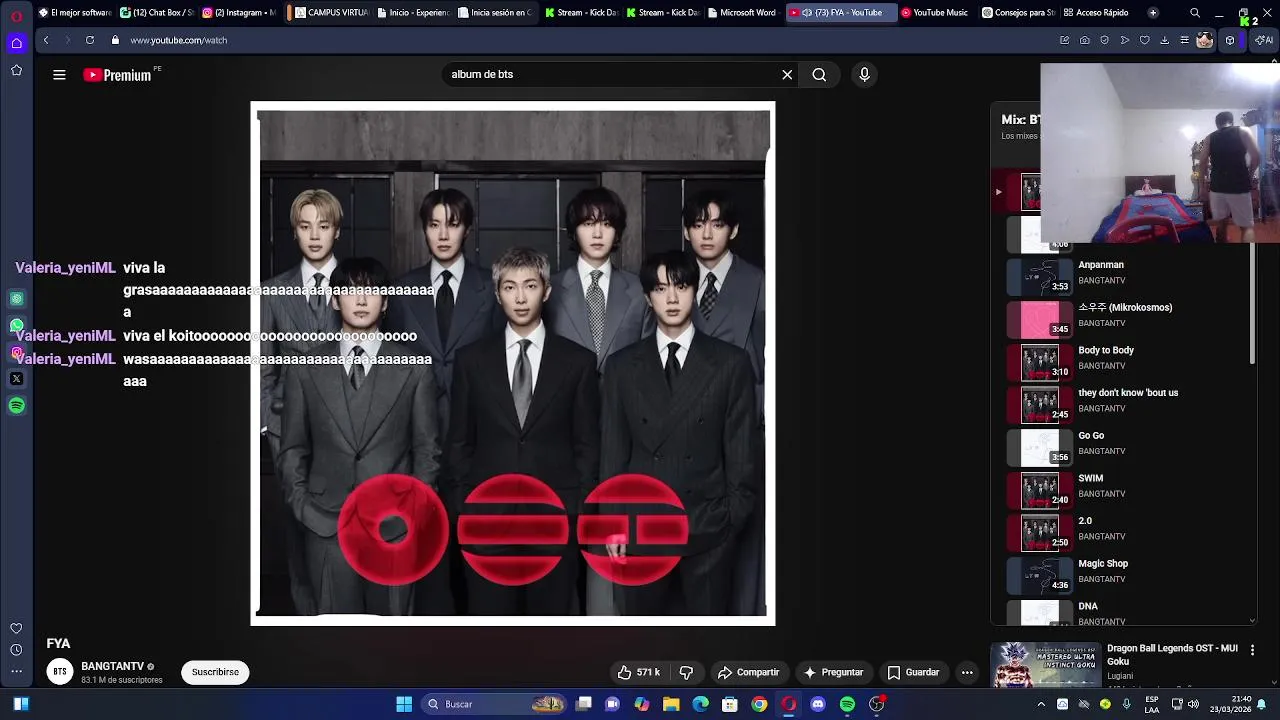This screenshot has height=720, width=1280.
Task: Open Opera sidebar home icon
Action: [16, 43]
